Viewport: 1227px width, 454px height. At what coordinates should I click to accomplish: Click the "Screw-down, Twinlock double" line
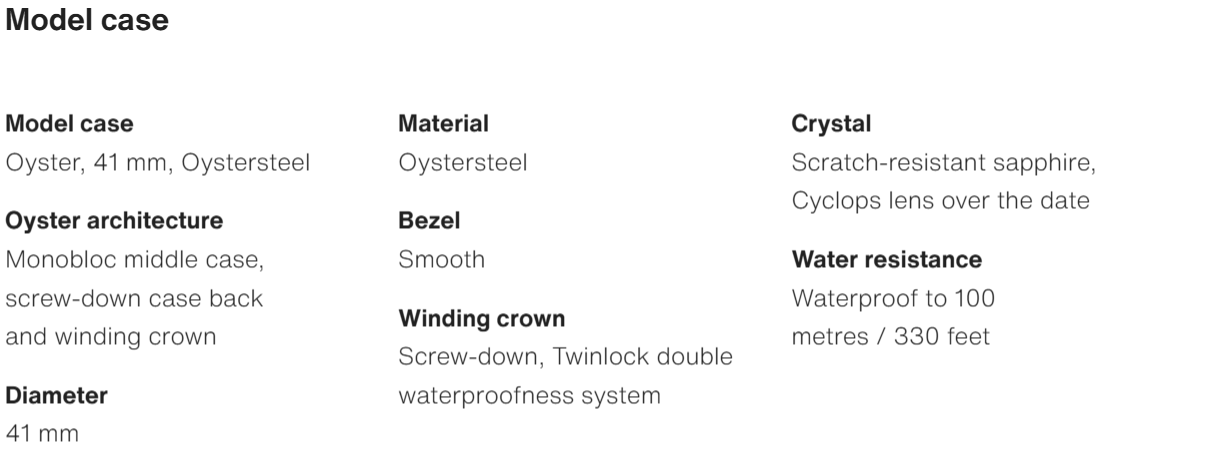565,357
